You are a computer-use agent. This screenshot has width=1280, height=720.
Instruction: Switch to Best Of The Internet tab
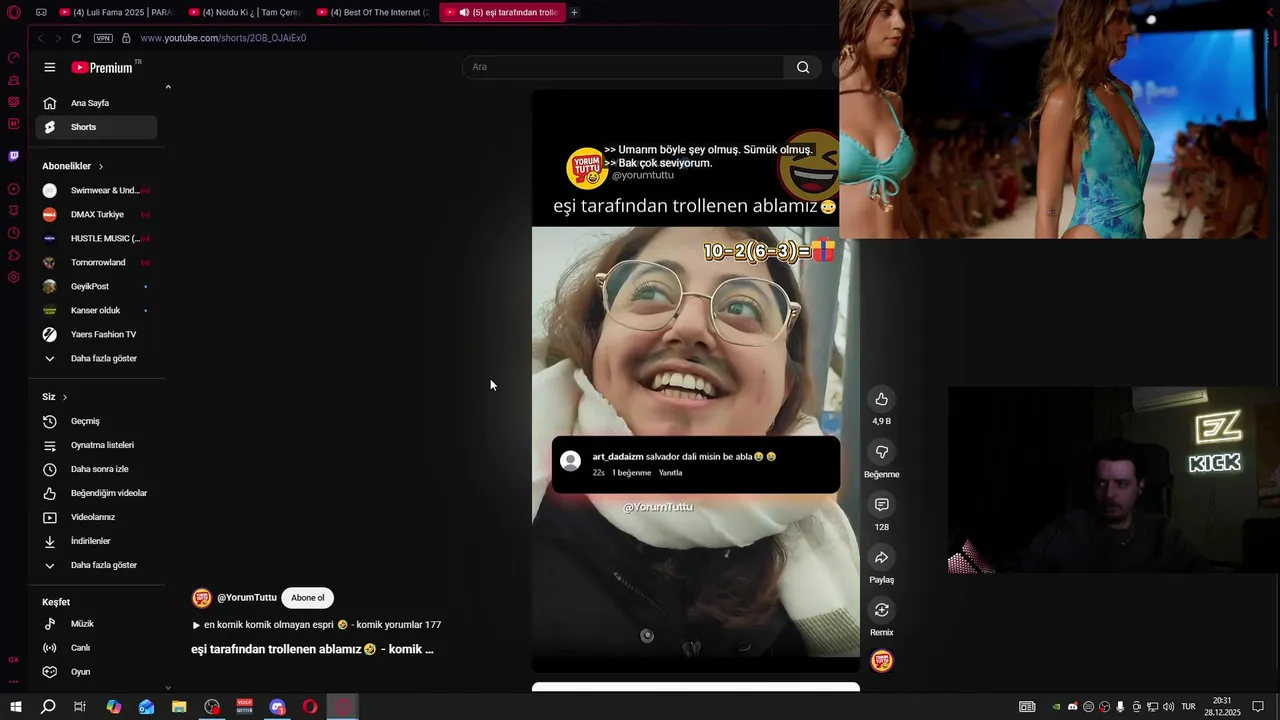coord(373,12)
